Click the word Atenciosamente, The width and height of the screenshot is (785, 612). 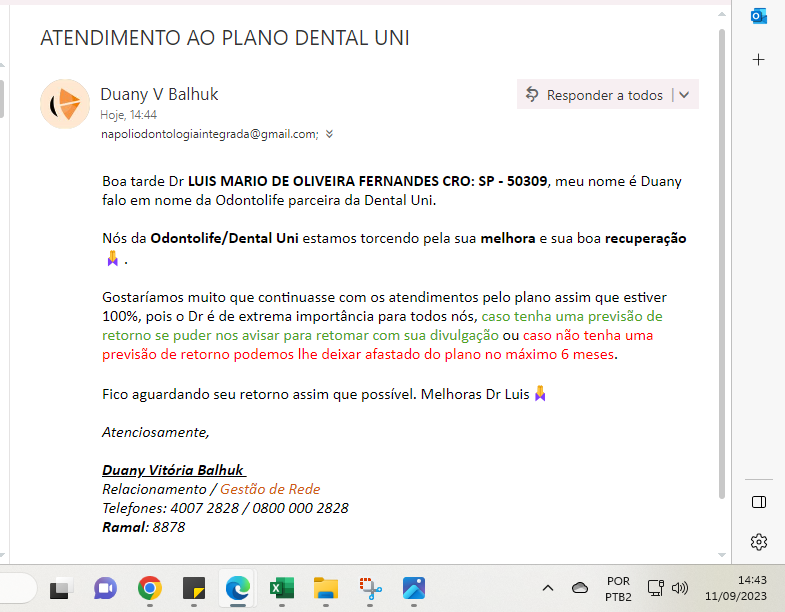click(x=156, y=433)
